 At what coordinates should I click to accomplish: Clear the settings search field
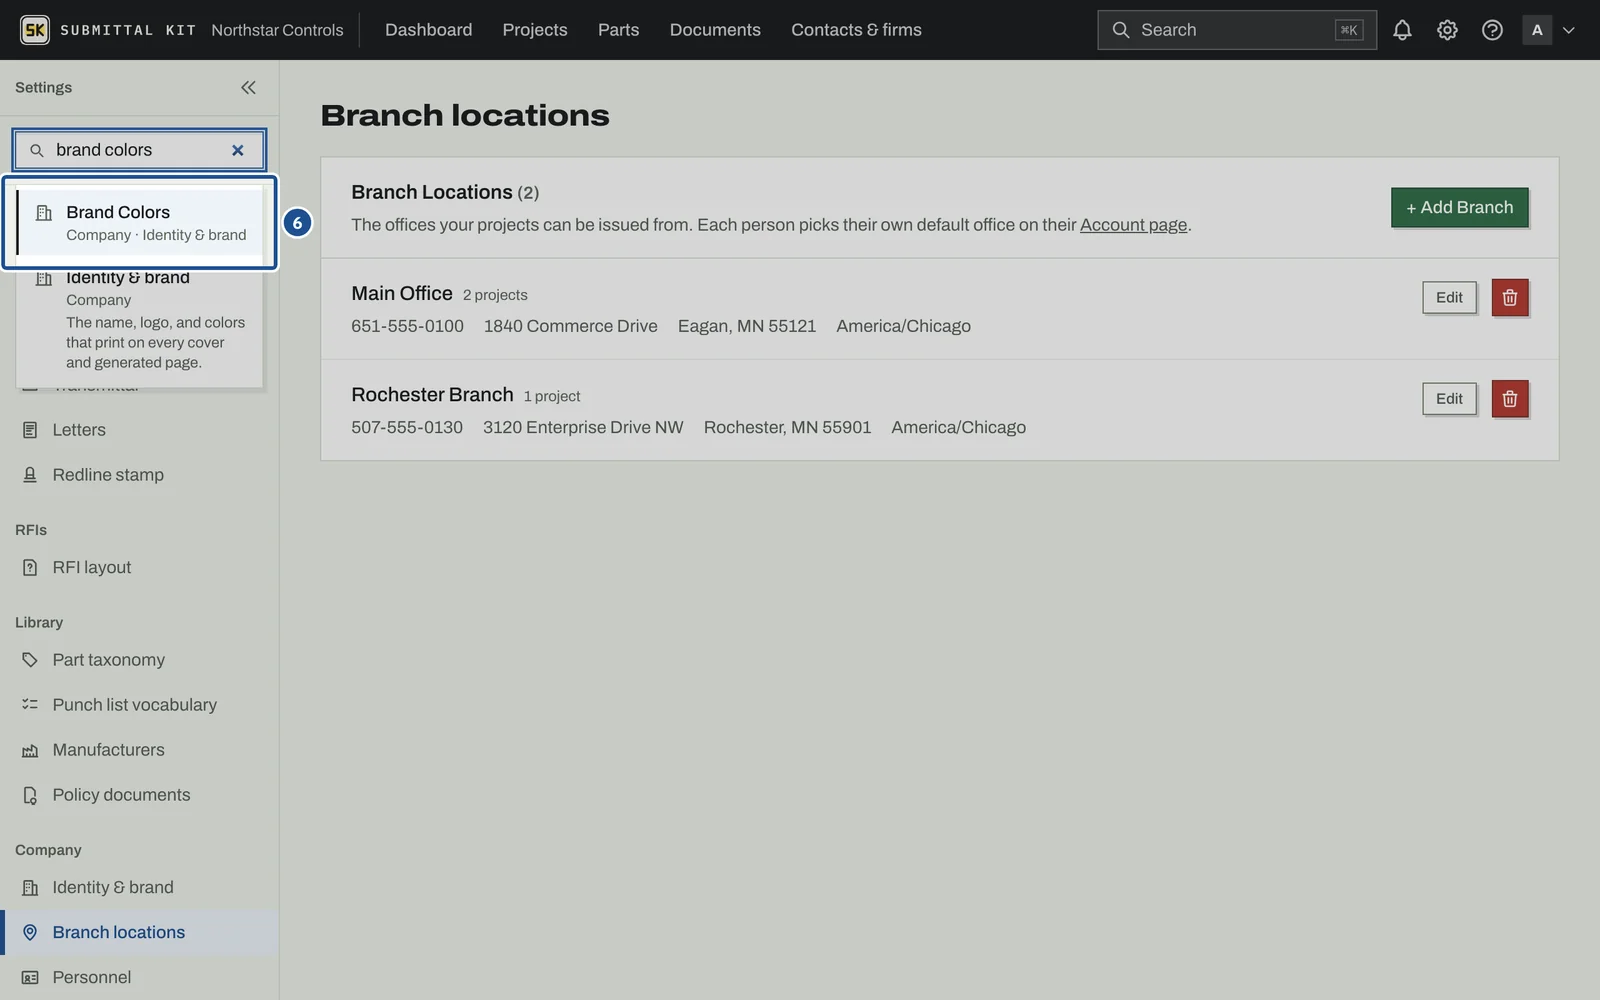click(238, 150)
